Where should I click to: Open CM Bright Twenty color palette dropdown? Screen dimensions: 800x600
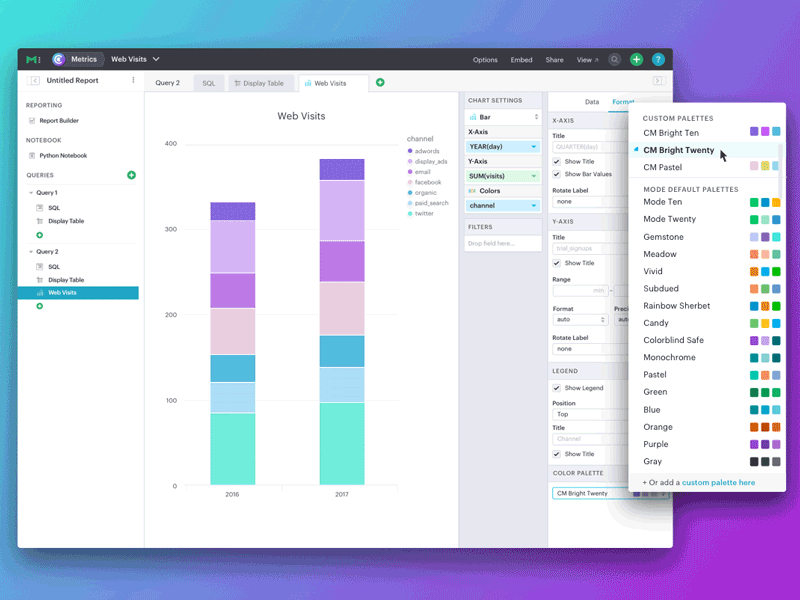[x=610, y=493]
